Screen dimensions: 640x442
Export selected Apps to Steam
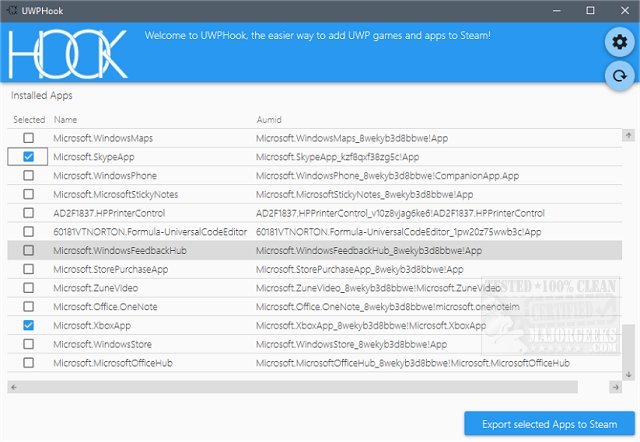(549, 424)
